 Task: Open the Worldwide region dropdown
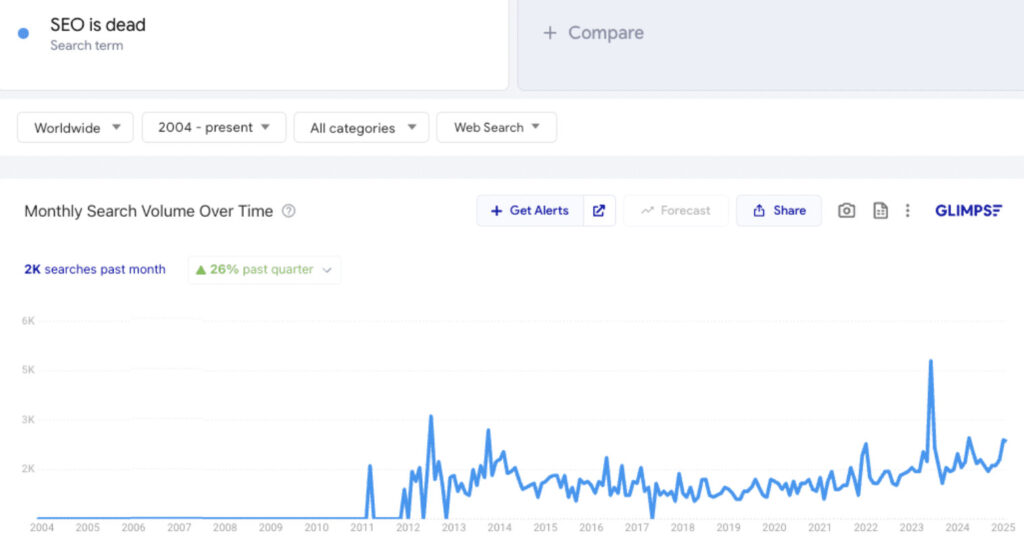point(75,127)
